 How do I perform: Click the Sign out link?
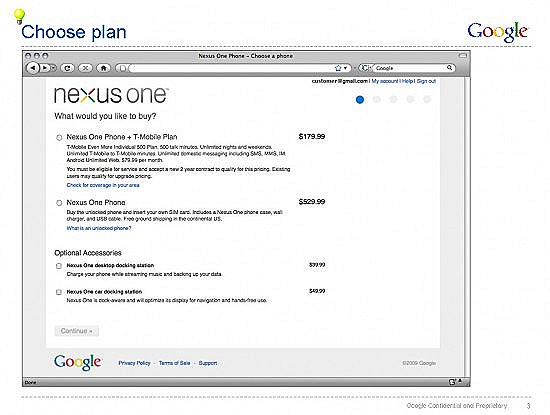coord(426,81)
